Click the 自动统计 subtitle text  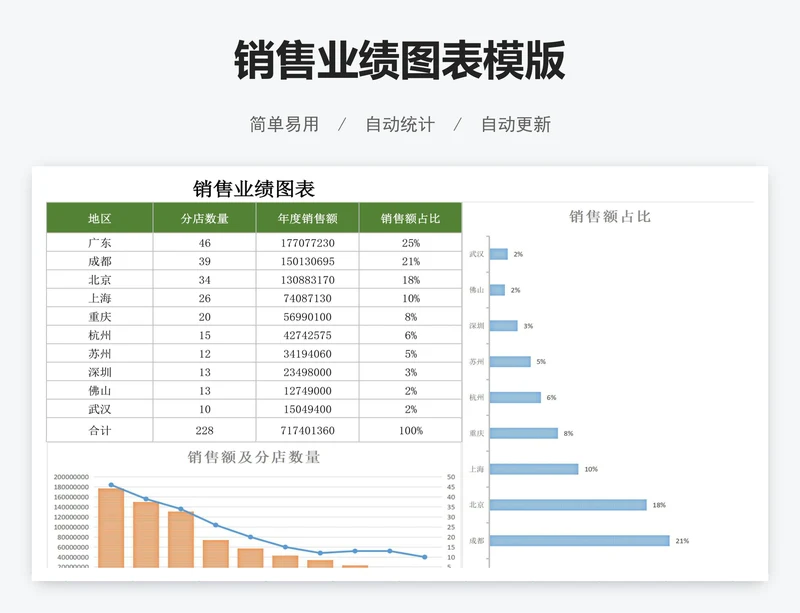400,124
